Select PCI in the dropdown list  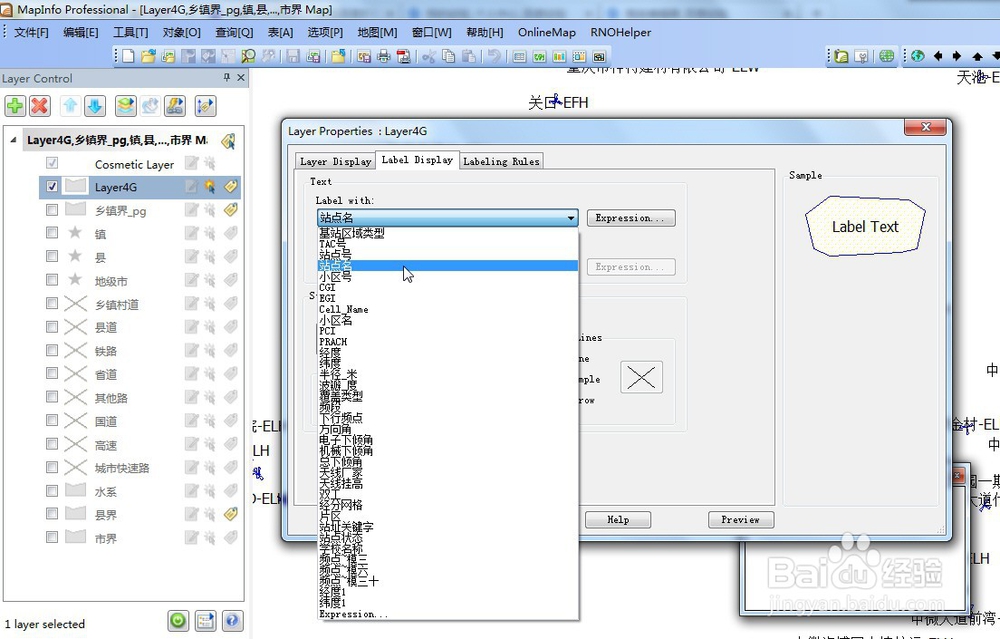[x=448, y=331]
